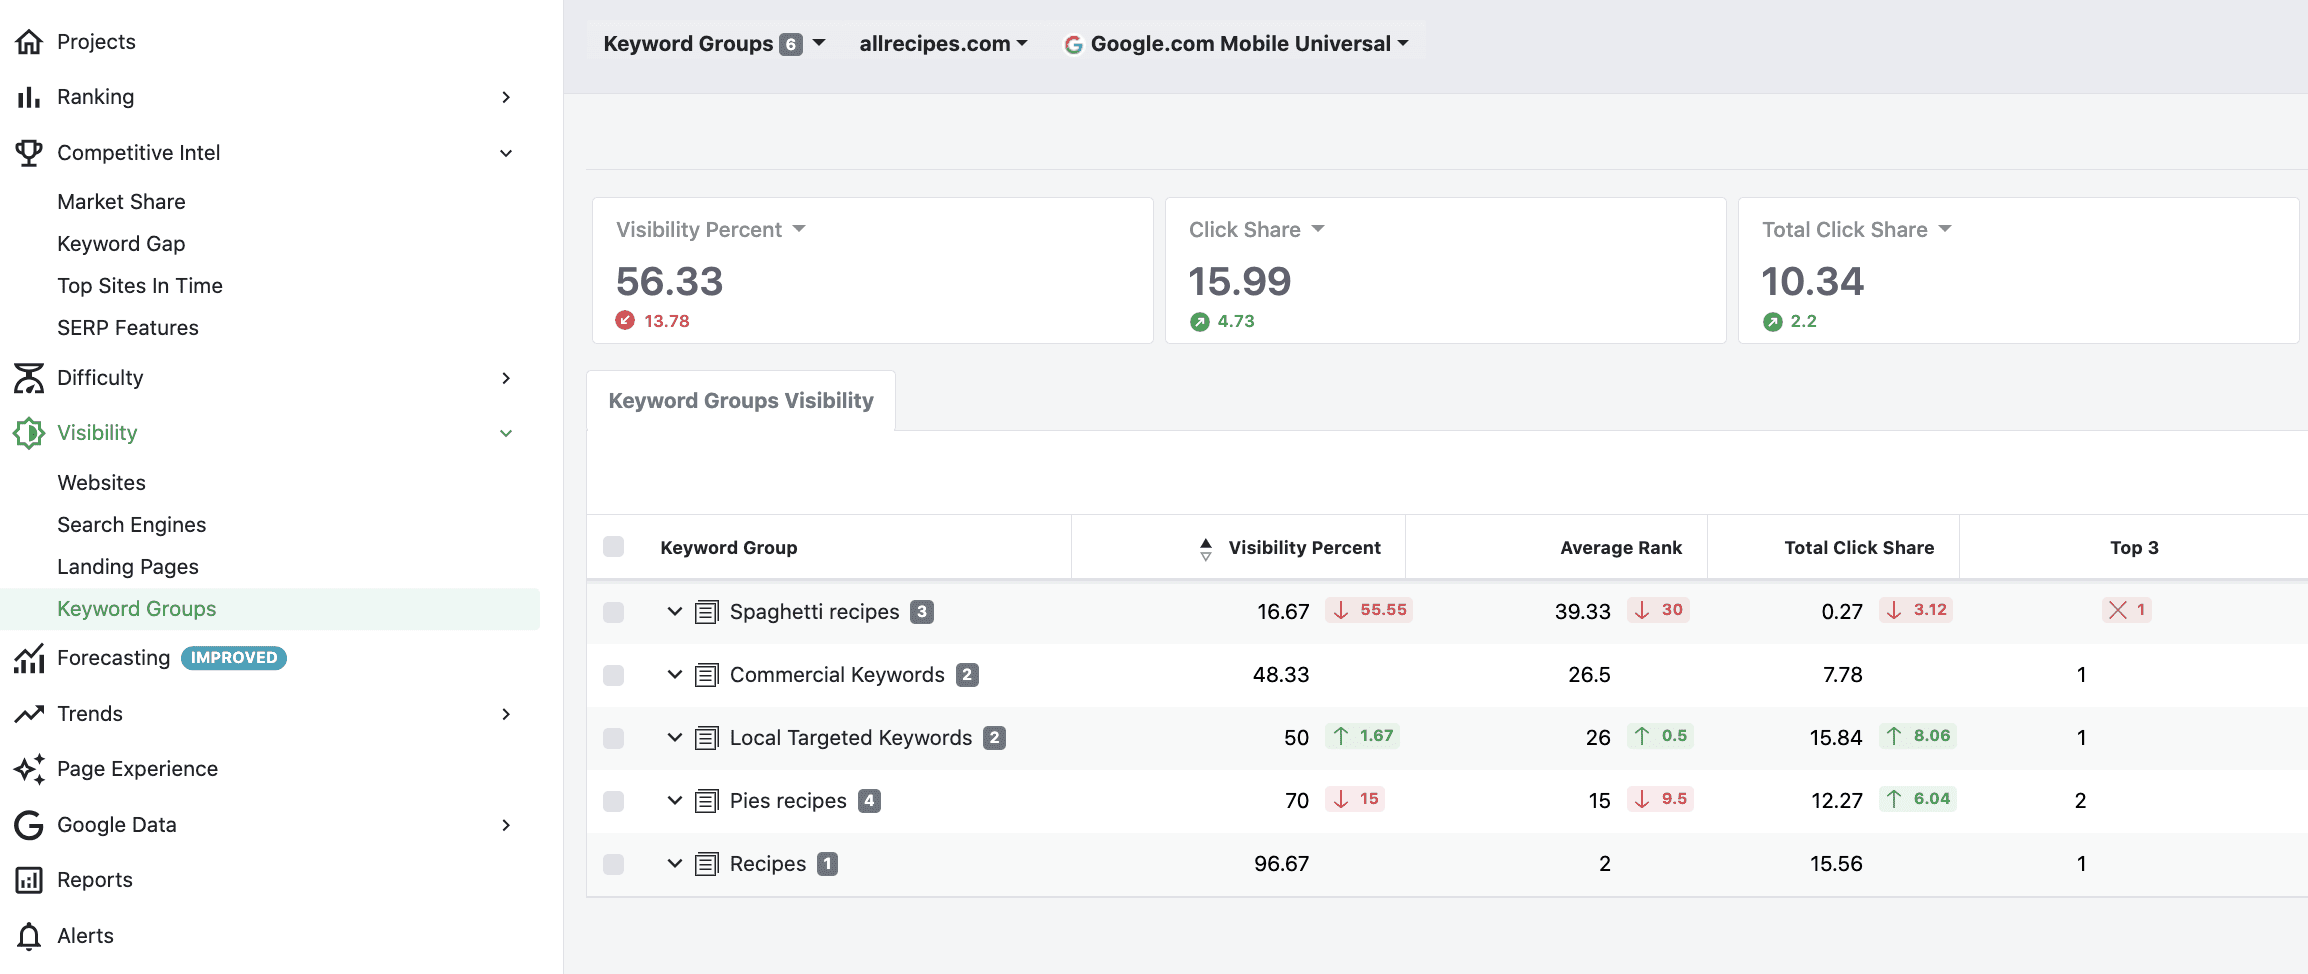Open Keyword Gap in the sidebar

(121, 244)
